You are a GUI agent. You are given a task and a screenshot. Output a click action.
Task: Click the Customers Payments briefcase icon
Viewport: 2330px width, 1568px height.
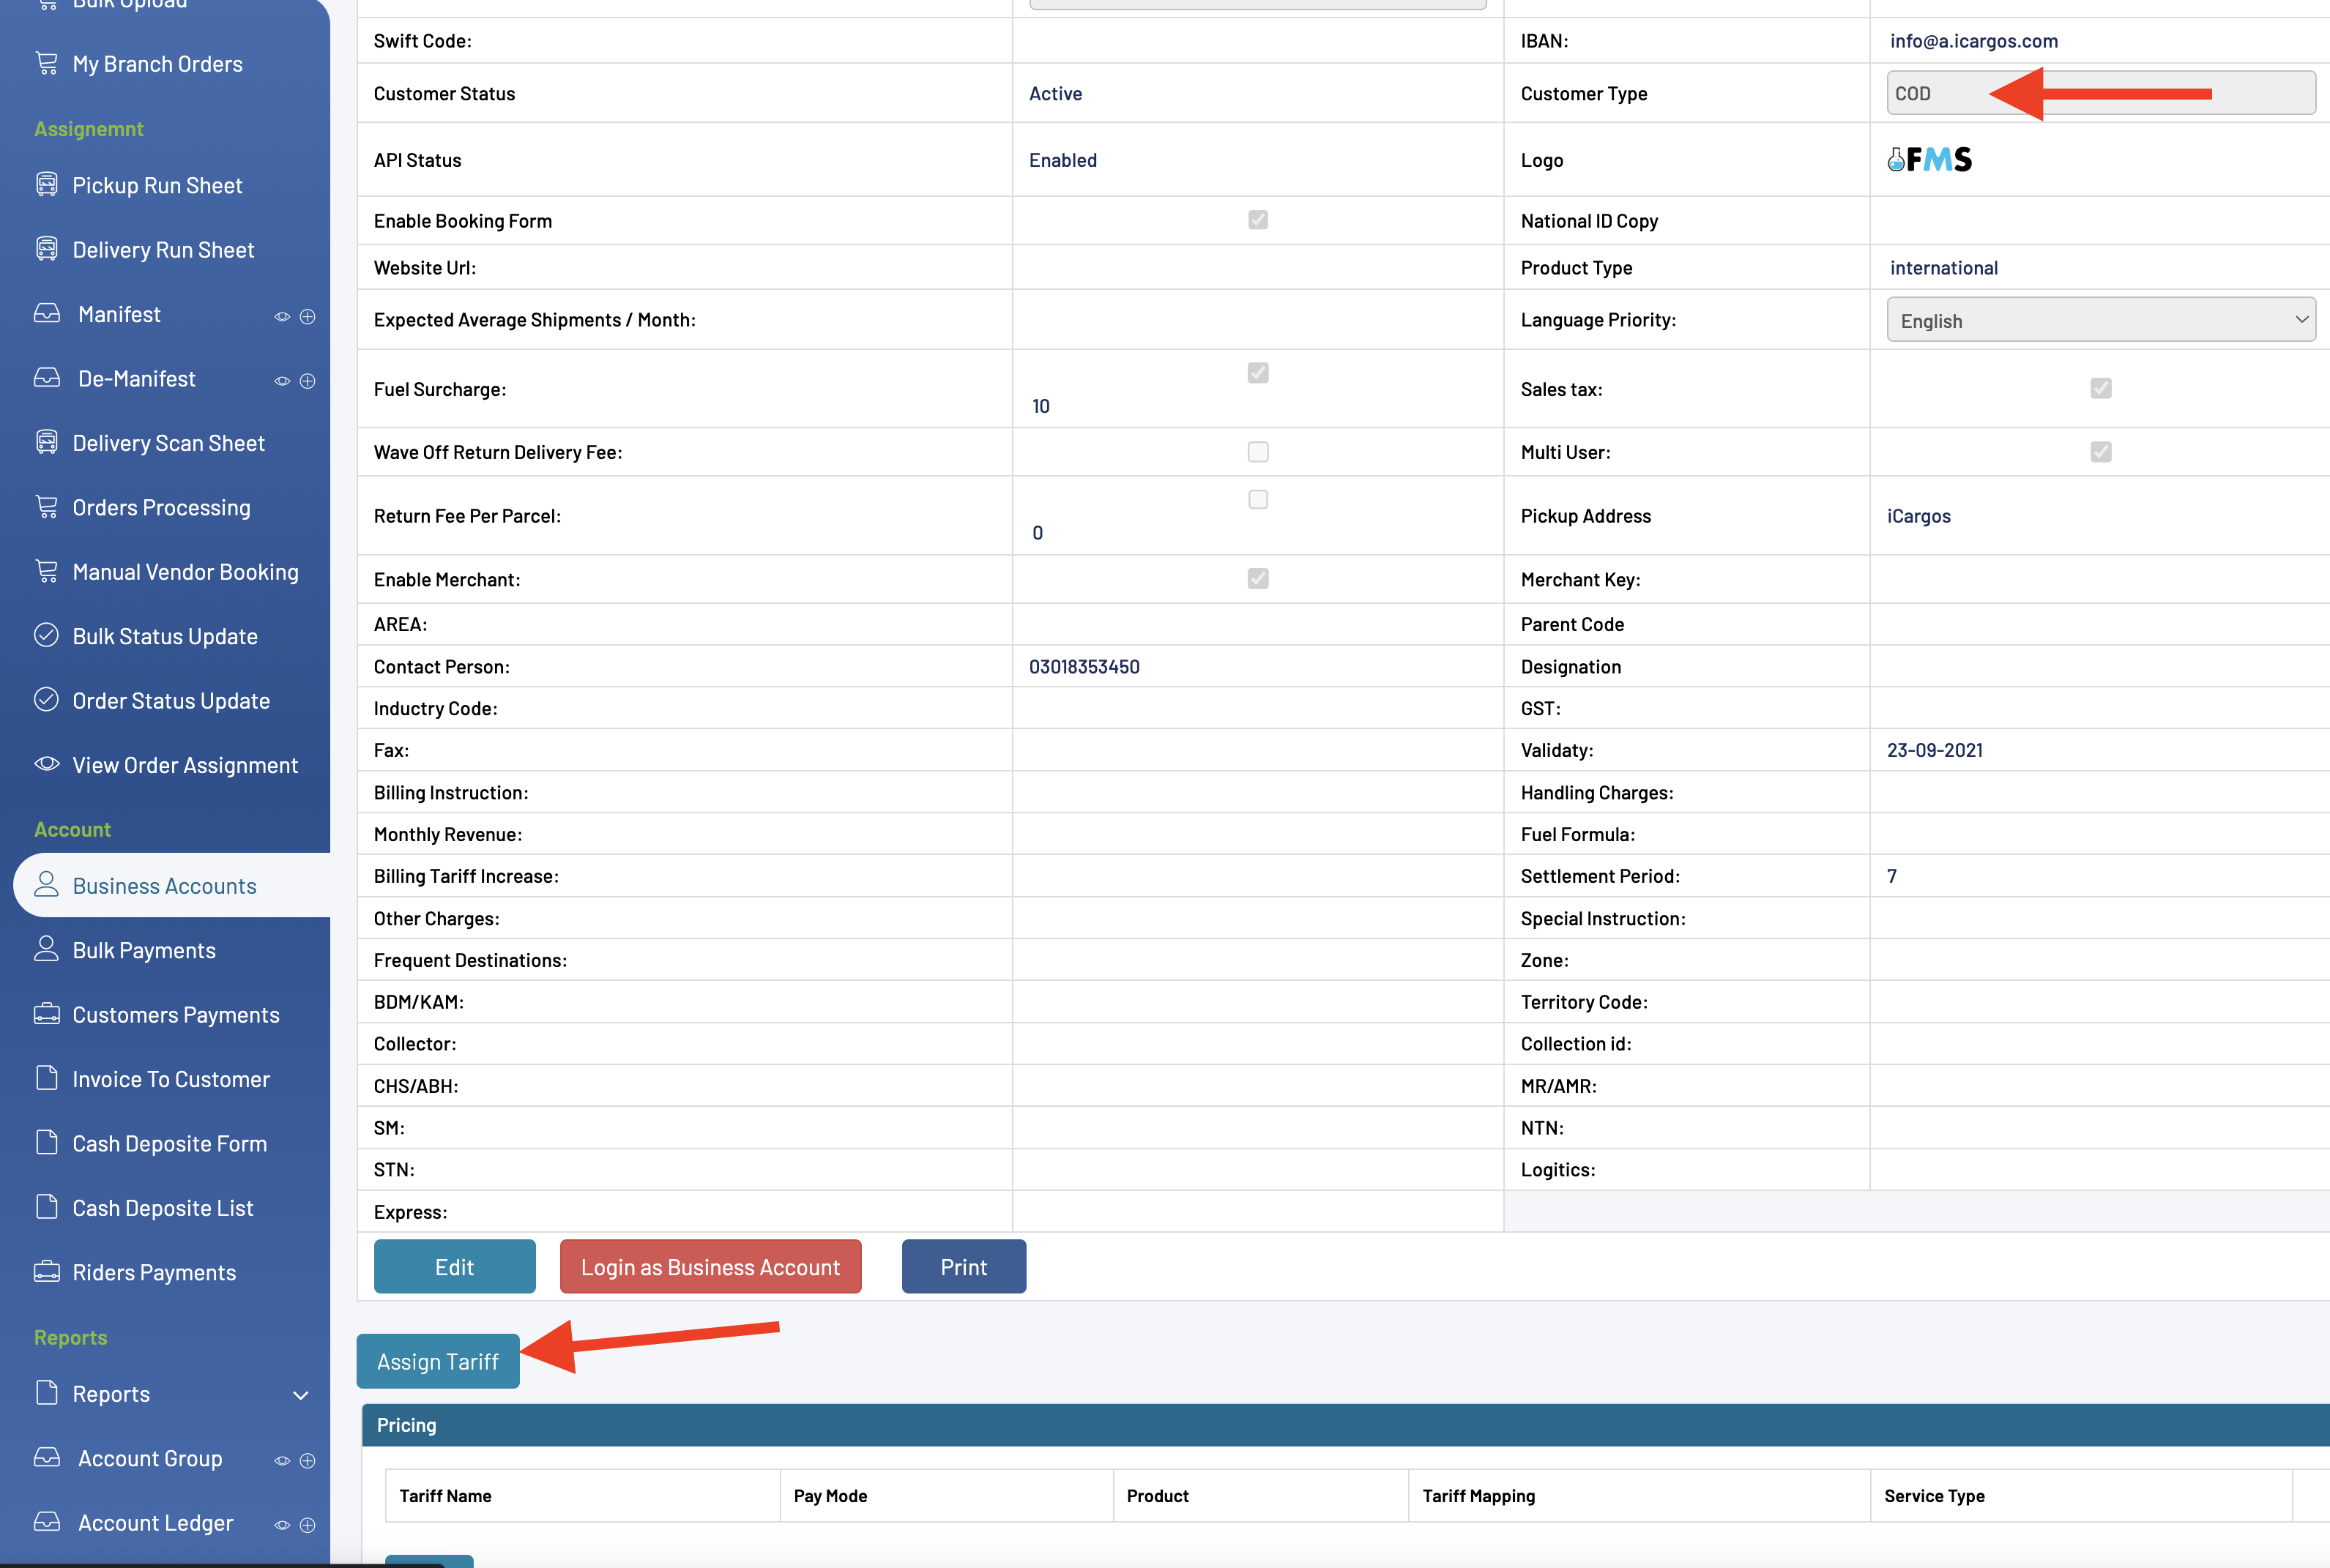tap(46, 1014)
